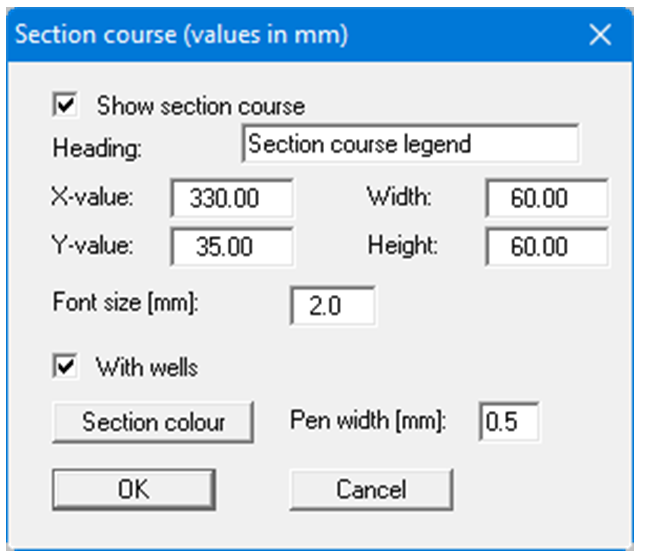Toggle the Show section course checkbox
This screenshot has width=649, height=558.
pyautogui.click(x=68, y=104)
